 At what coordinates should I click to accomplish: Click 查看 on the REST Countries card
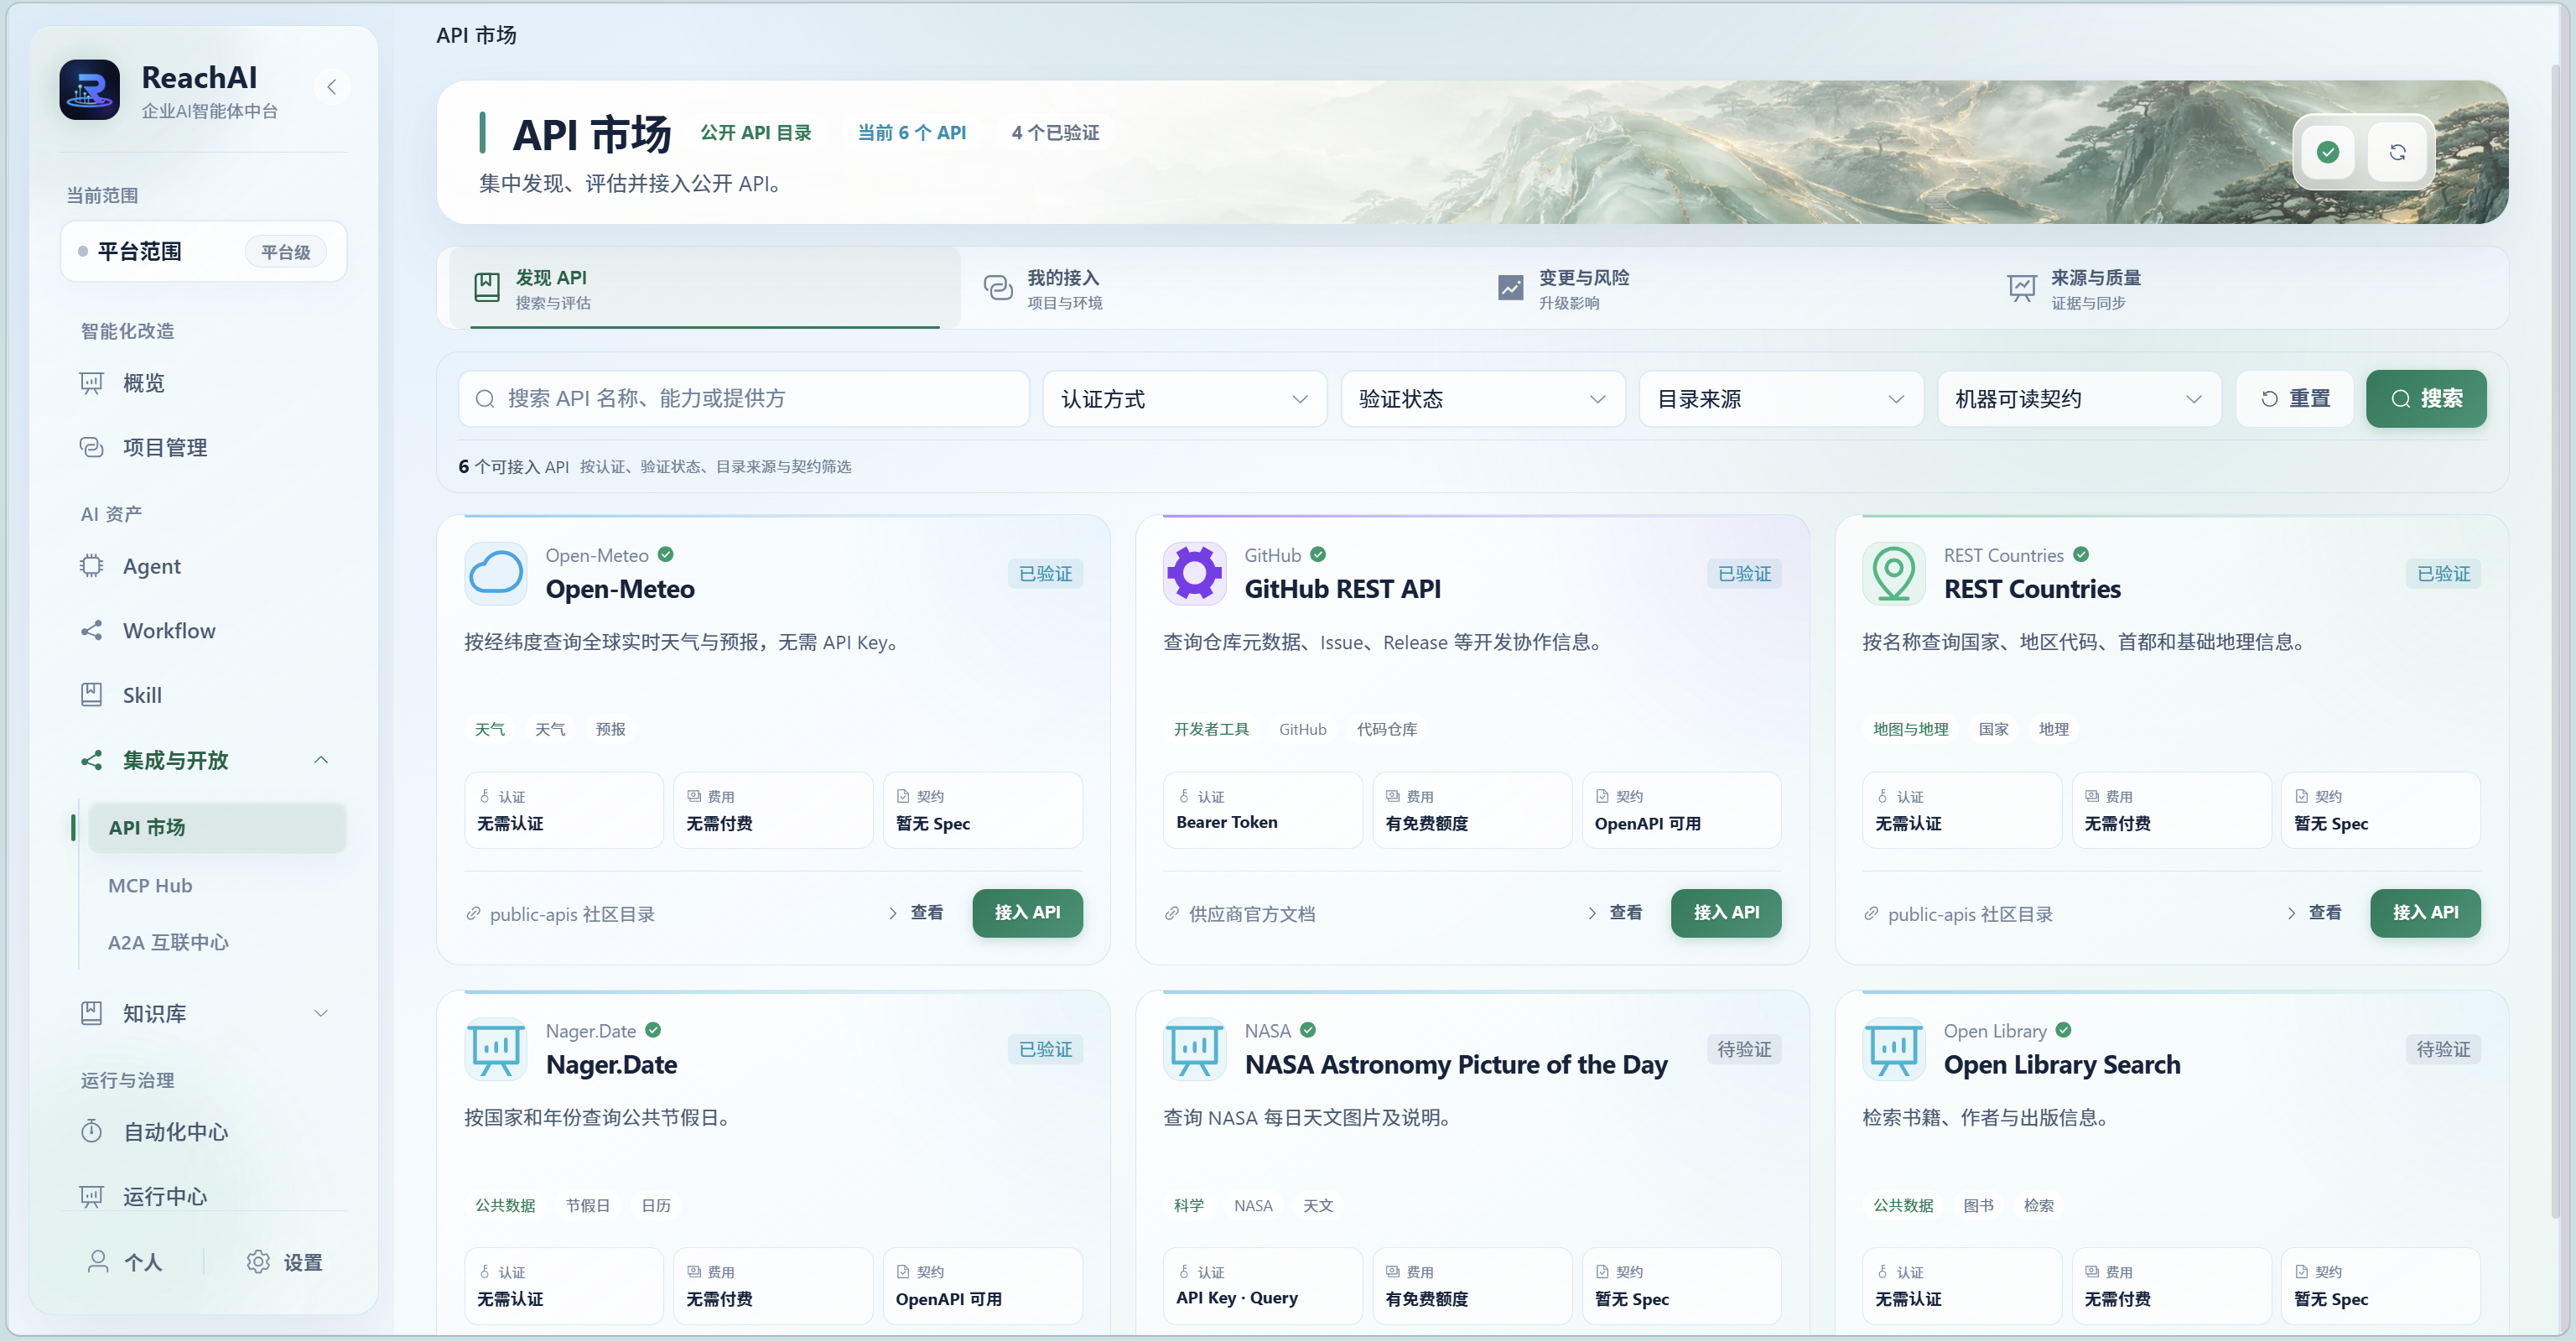click(2314, 912)
